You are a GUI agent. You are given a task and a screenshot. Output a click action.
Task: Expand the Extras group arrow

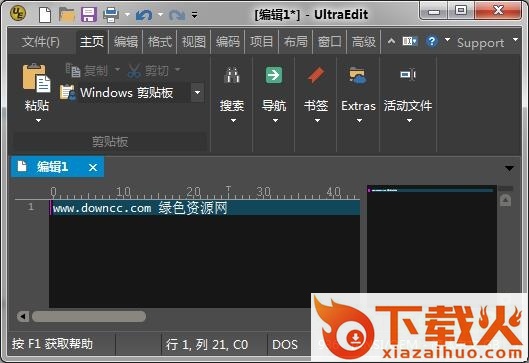point(359,120)
